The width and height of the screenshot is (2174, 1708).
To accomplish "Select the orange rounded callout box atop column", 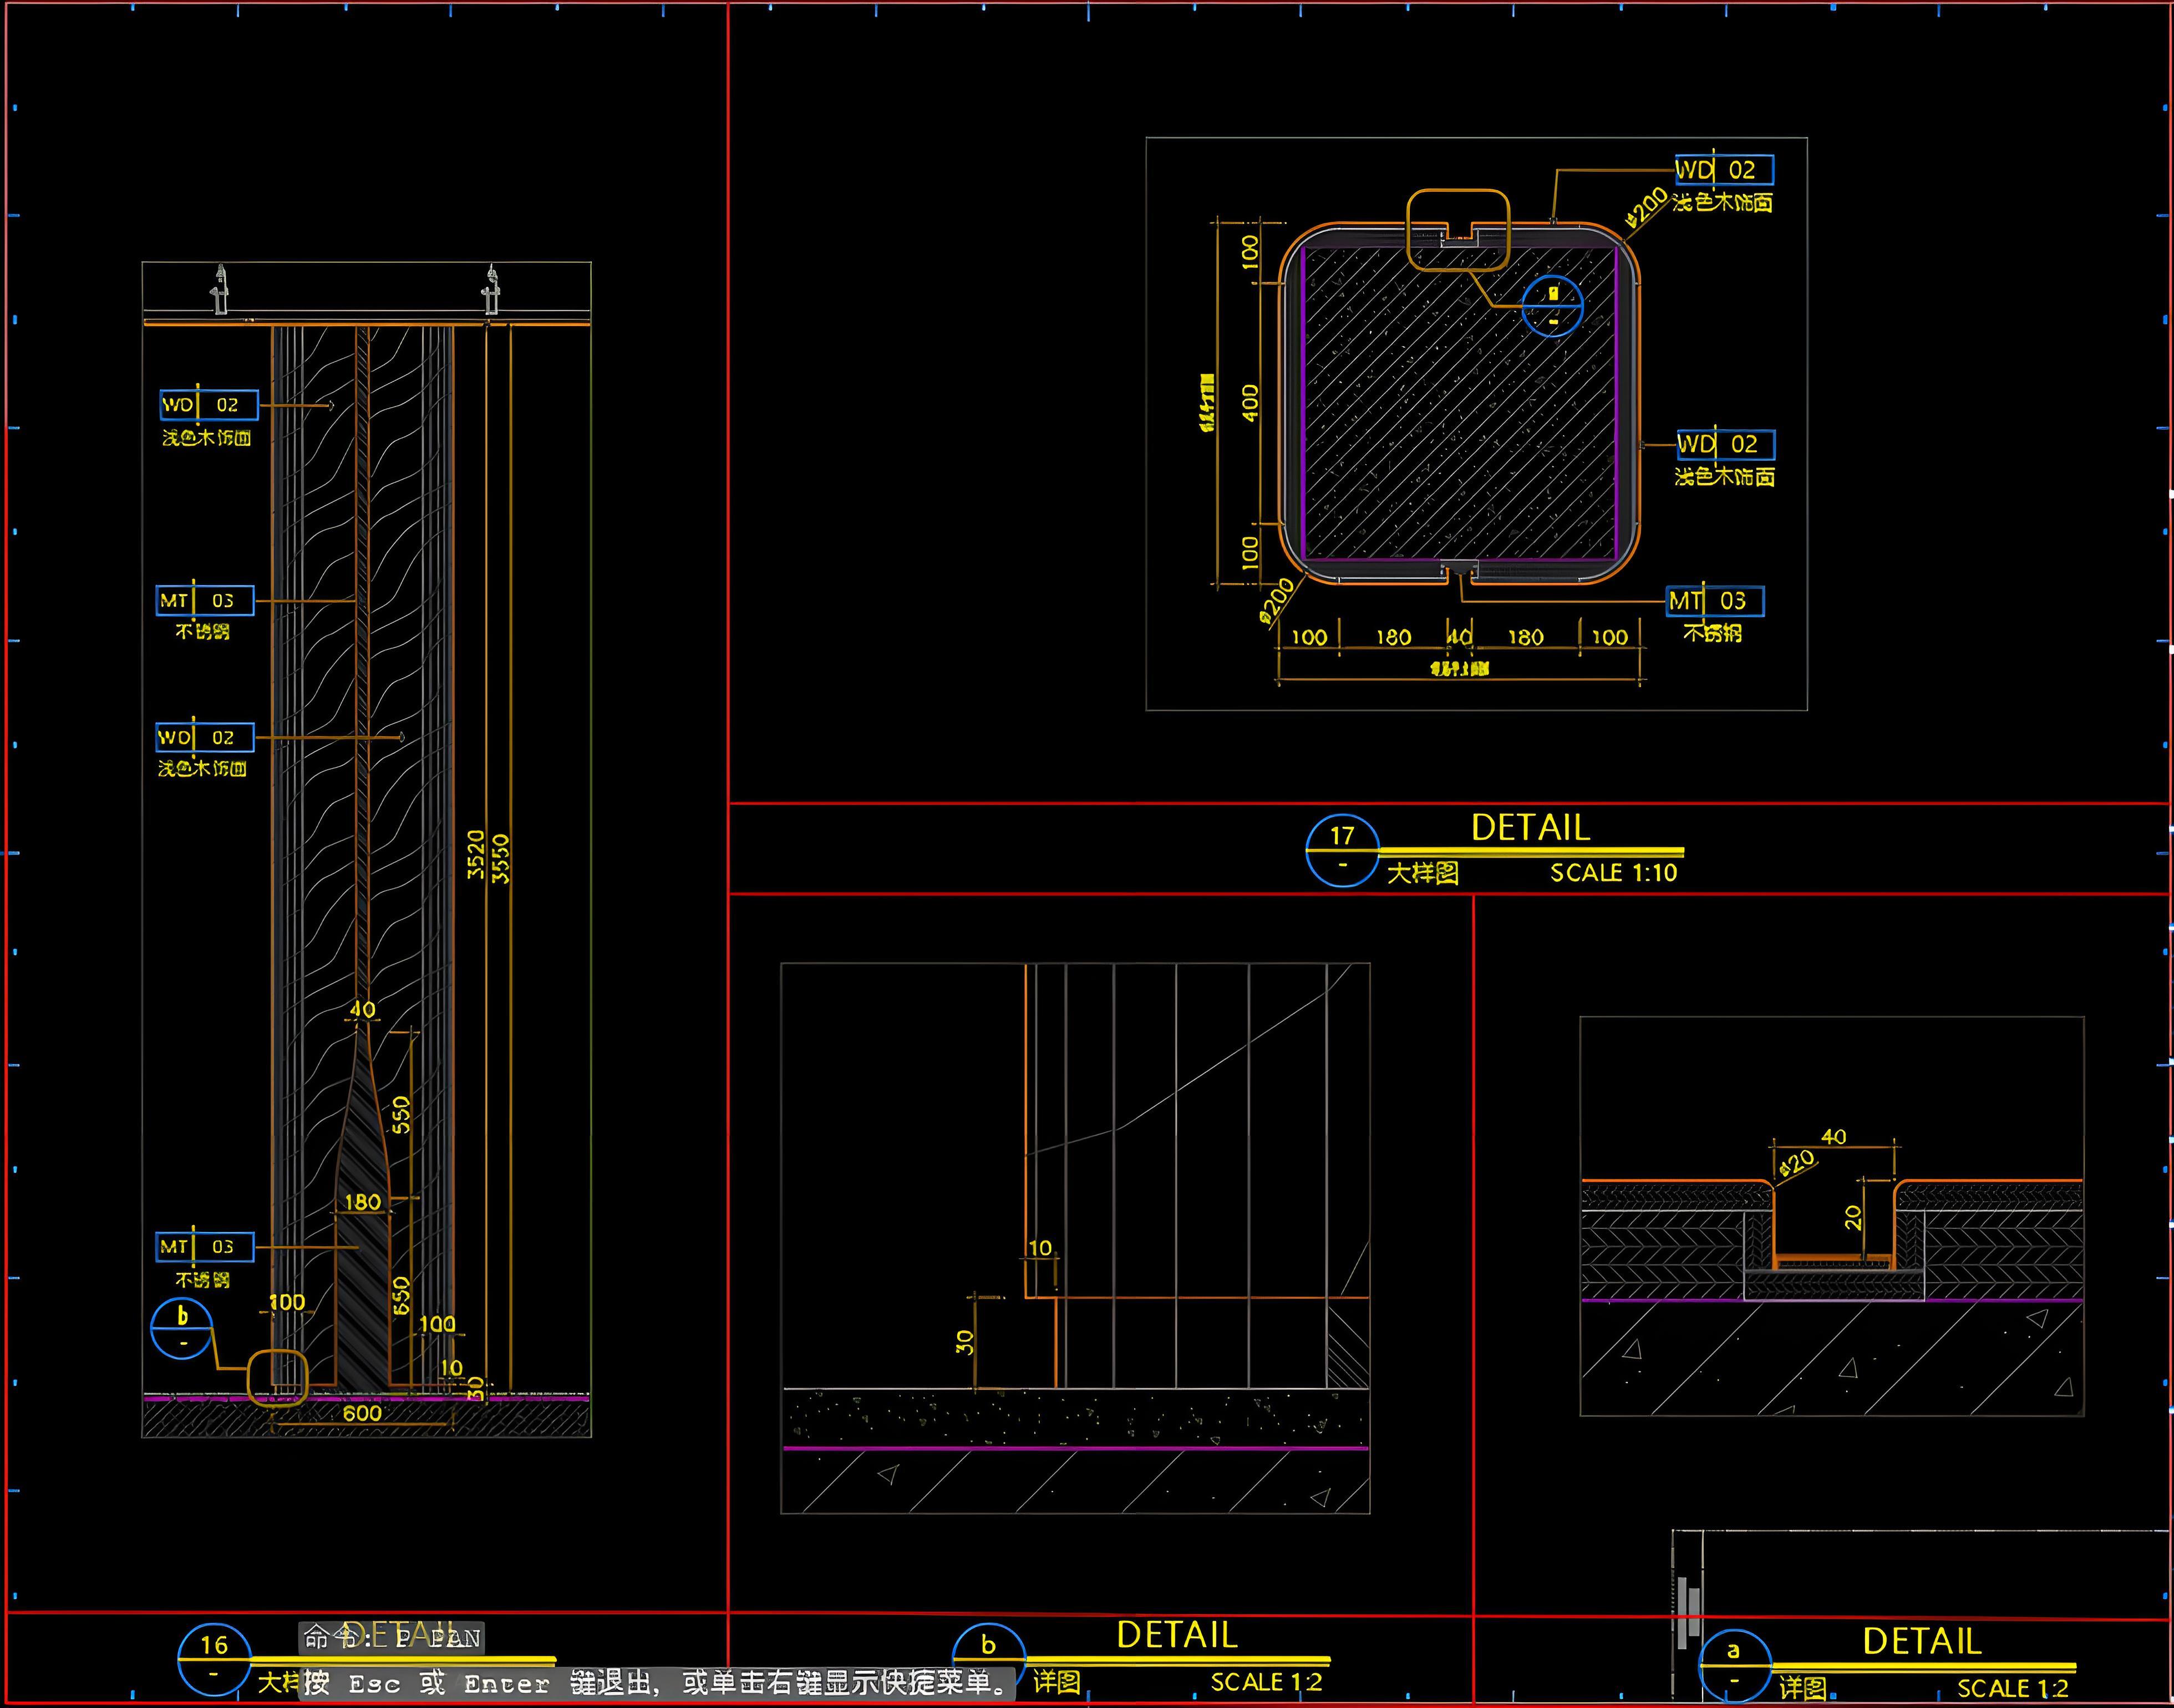I will tap(1458, 230).
